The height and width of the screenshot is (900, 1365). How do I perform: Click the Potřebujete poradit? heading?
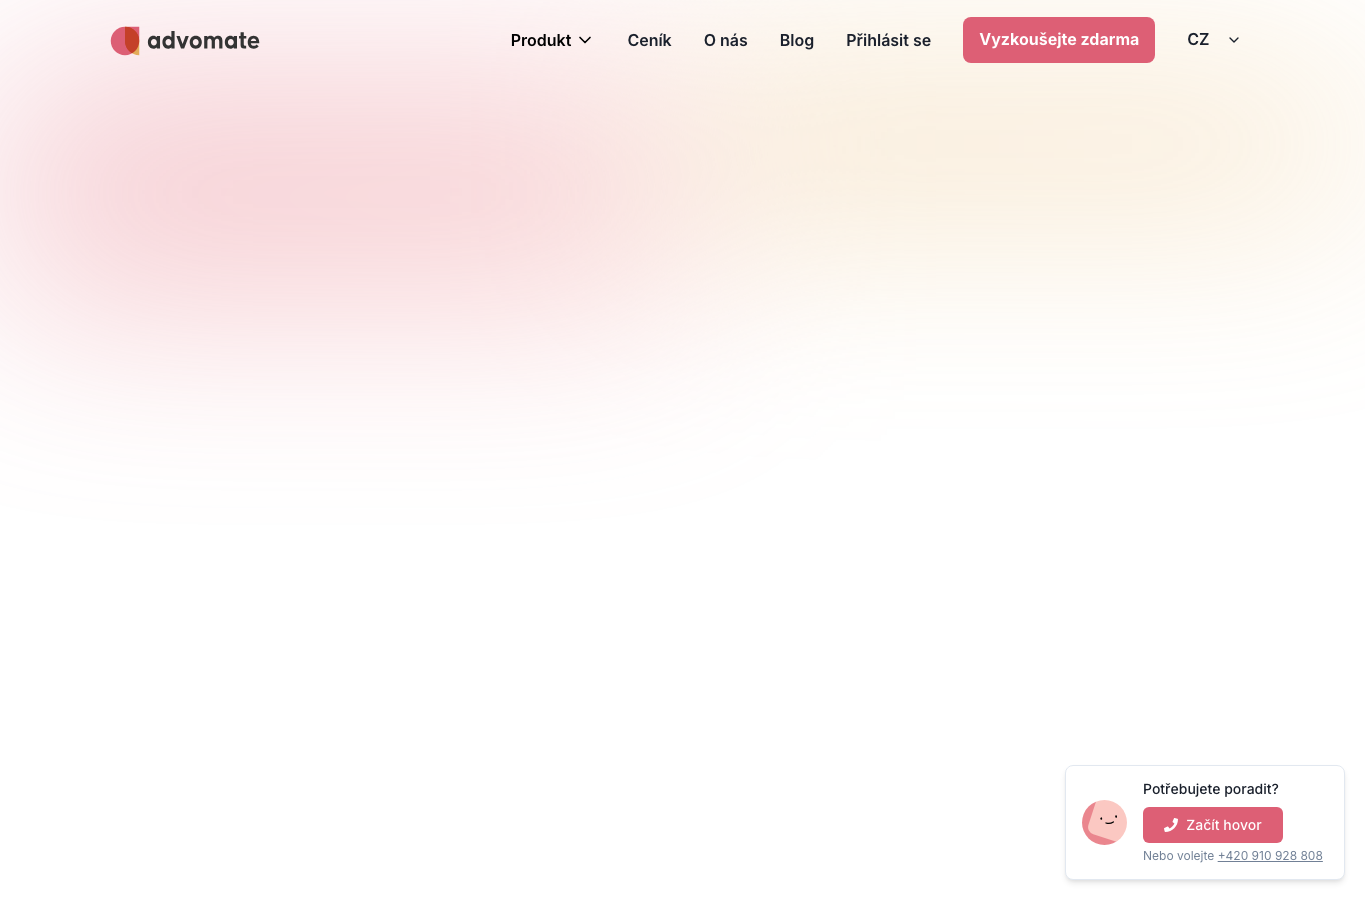(1211, 789)
